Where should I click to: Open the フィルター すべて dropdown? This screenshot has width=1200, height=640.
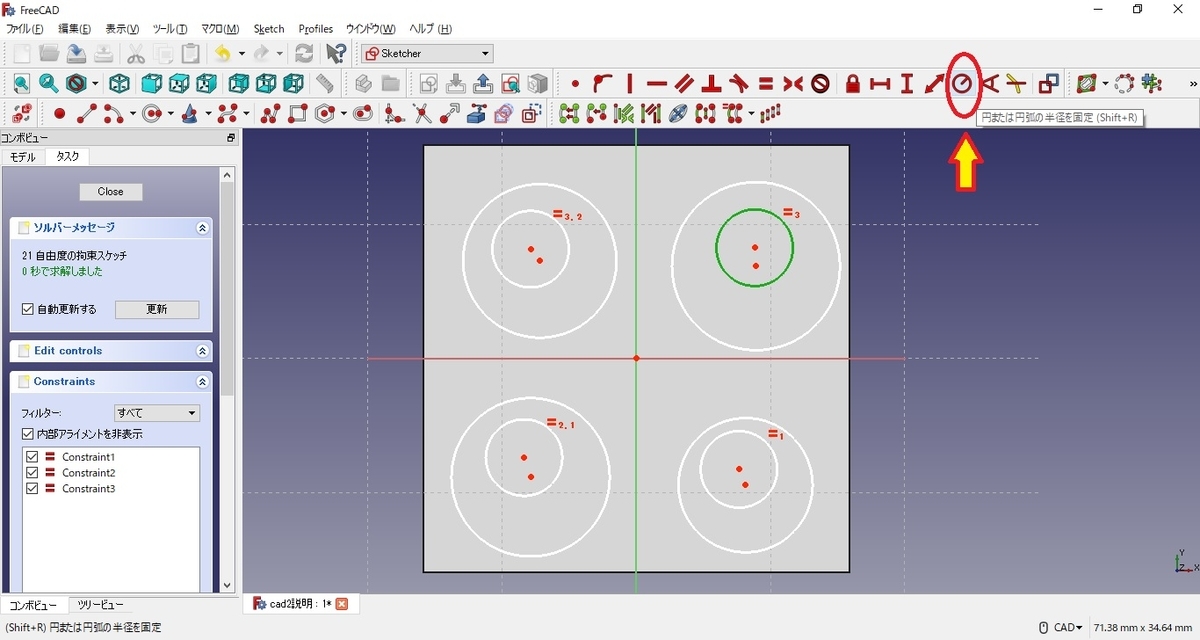coord(157,413)
